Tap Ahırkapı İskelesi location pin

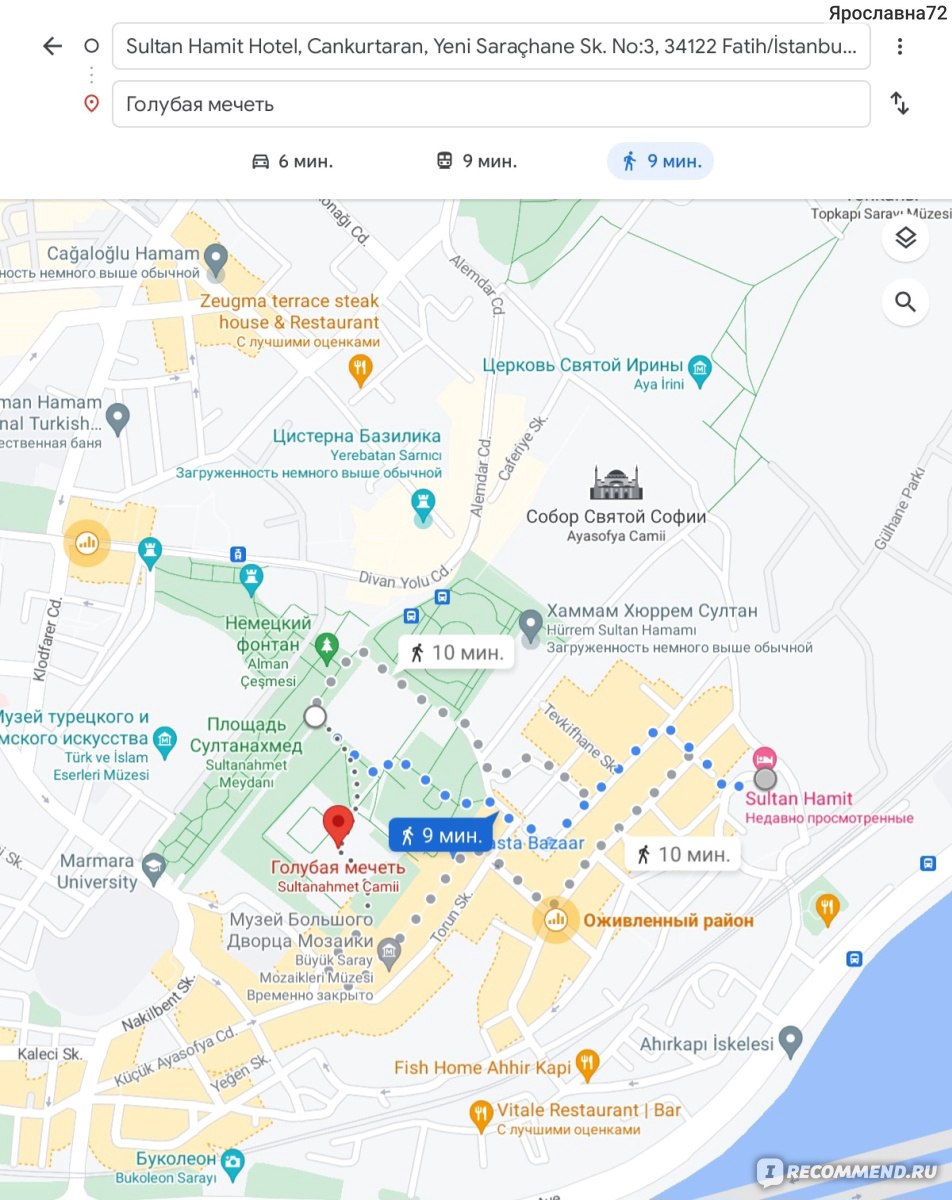tap(791, 1041)
